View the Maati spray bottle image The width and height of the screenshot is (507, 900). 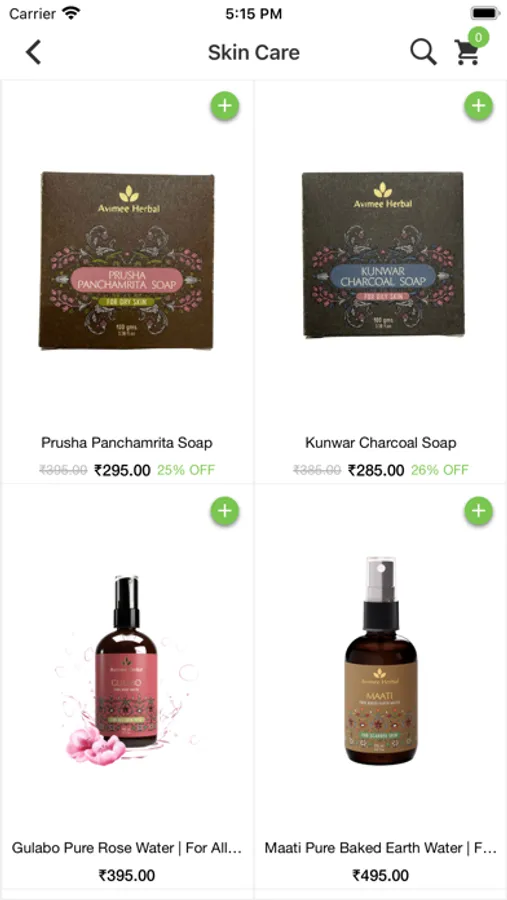click(x=381, y=660)
